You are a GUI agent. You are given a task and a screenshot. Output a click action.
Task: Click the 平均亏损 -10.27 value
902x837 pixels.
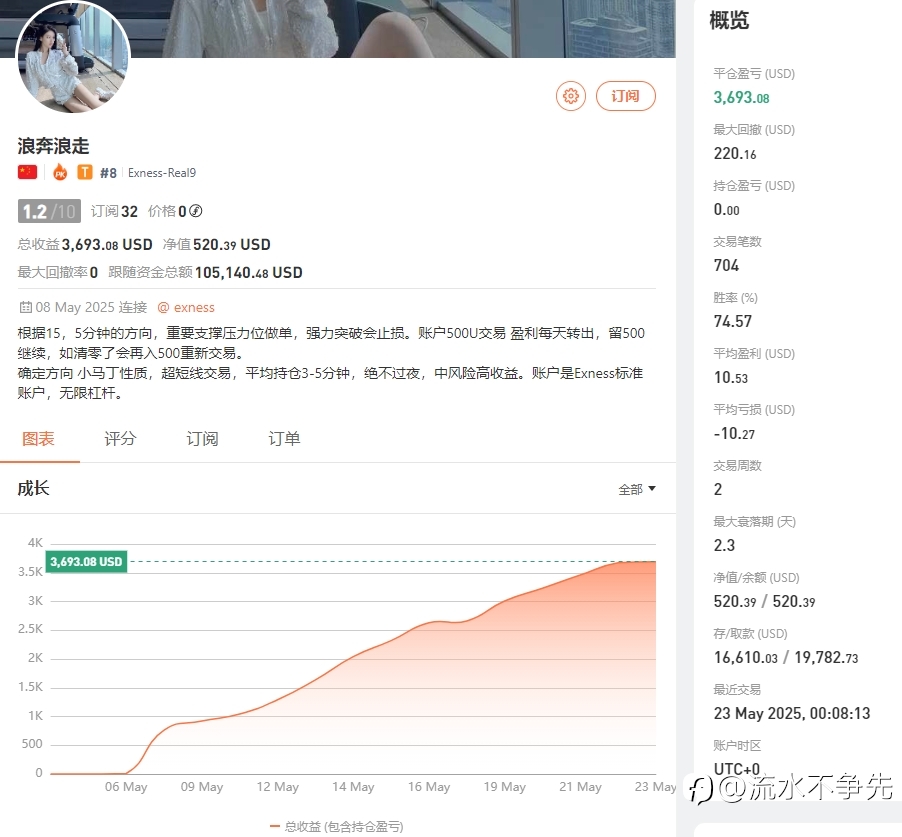coord(734,433)
